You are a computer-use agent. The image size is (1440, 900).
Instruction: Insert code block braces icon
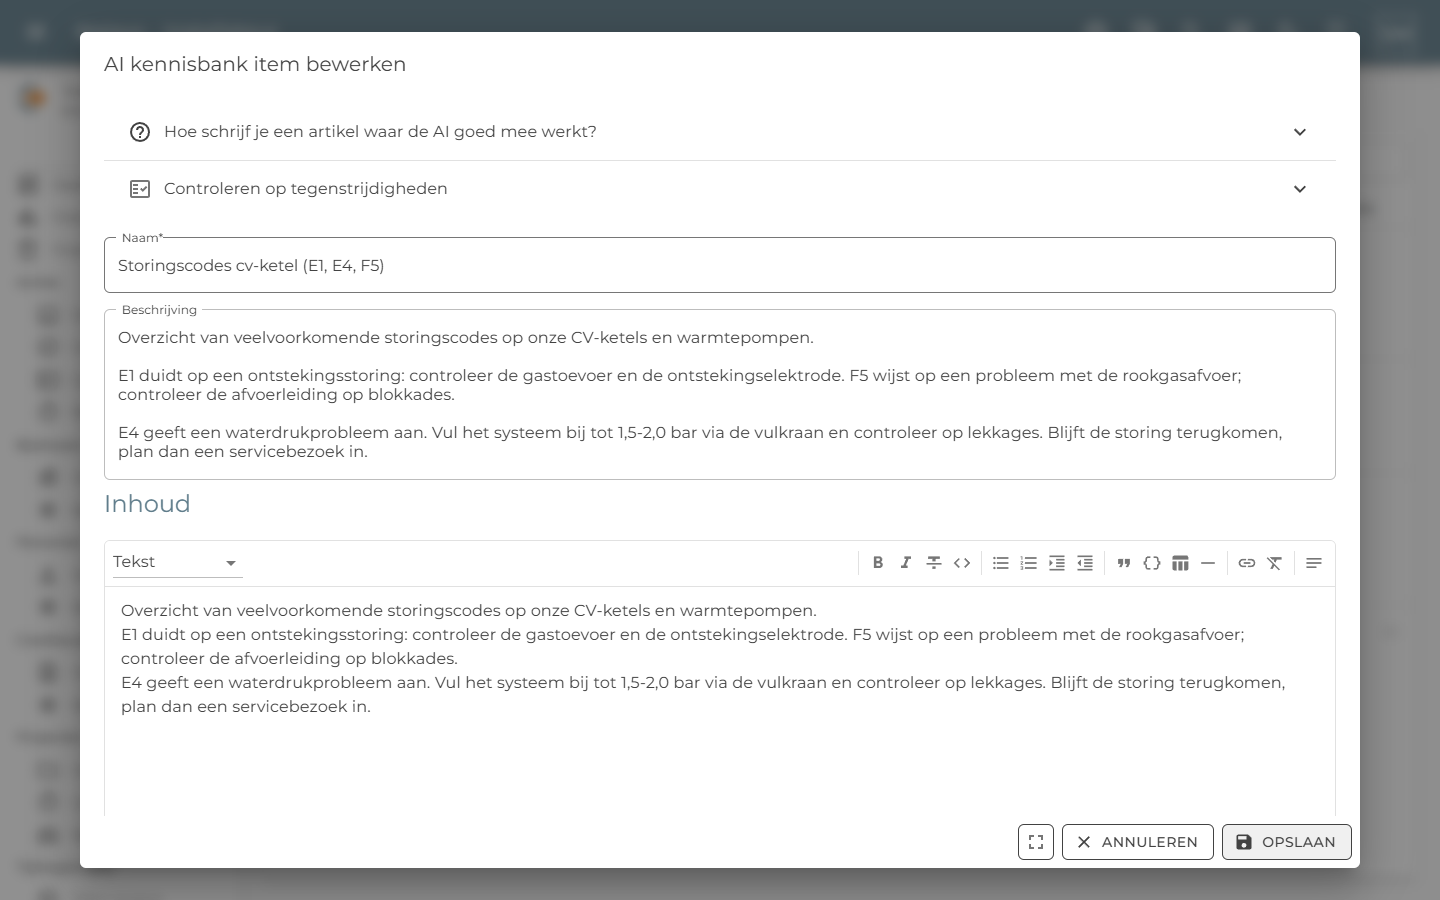(1152, 563)
